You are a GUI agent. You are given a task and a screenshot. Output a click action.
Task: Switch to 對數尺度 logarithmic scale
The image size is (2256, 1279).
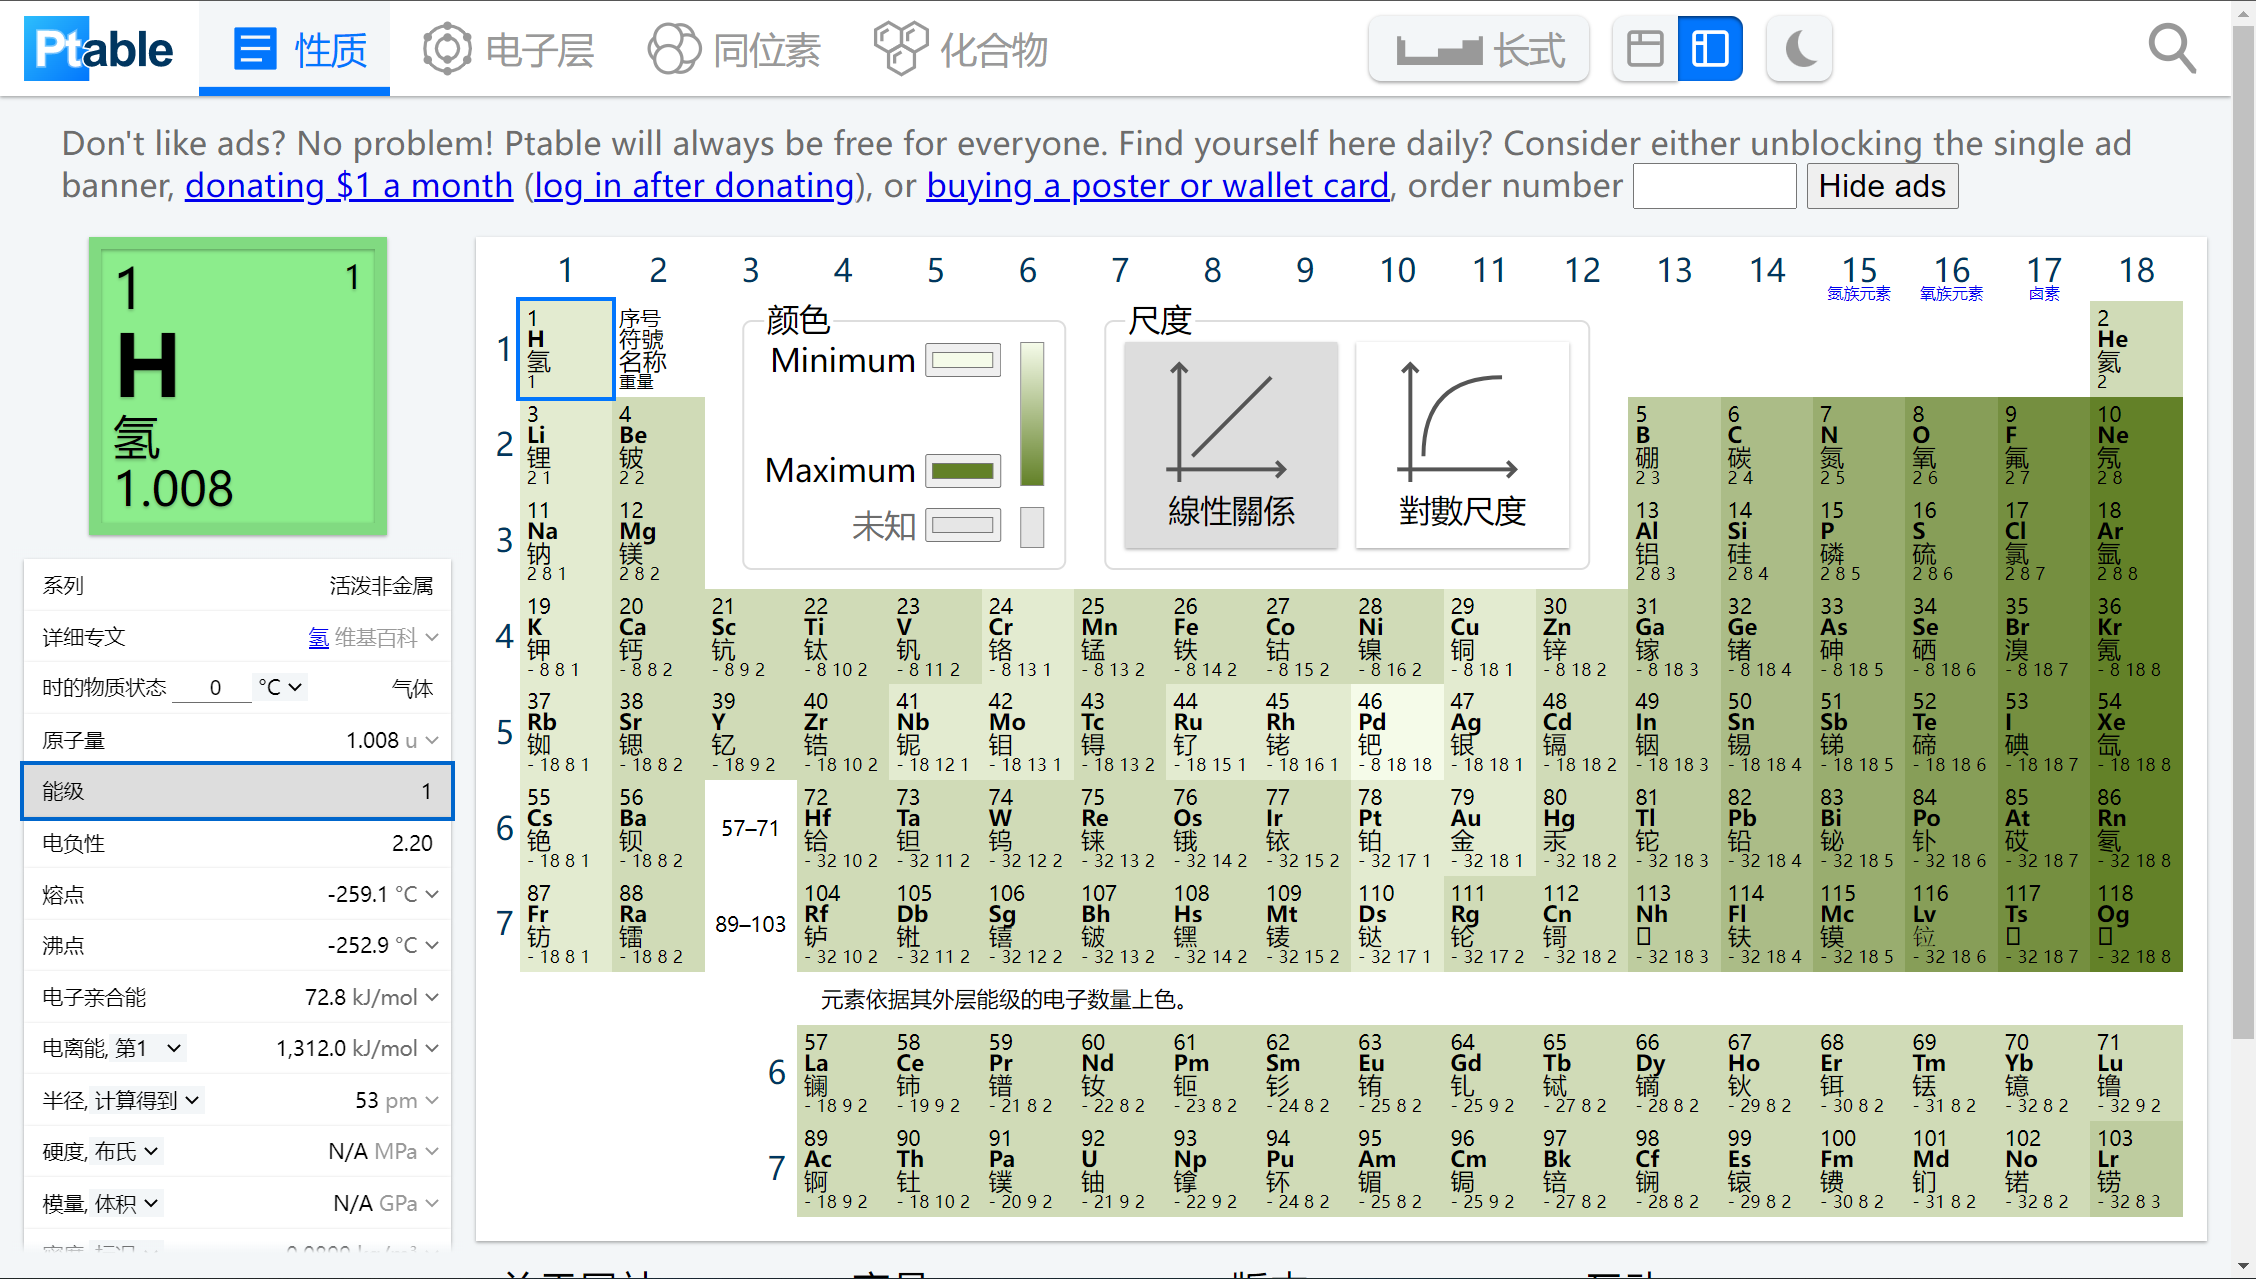(x=1462, y=446)
